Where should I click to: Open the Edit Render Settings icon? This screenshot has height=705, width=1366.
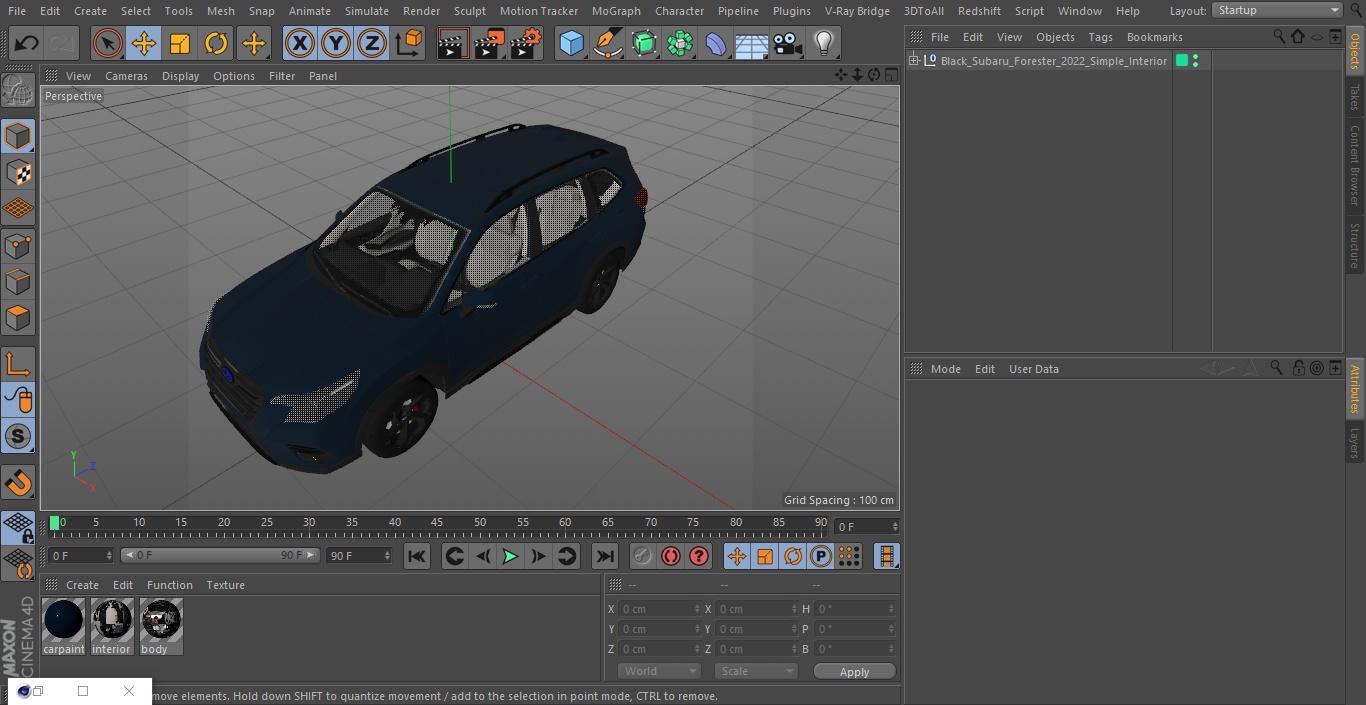point(526,43)
